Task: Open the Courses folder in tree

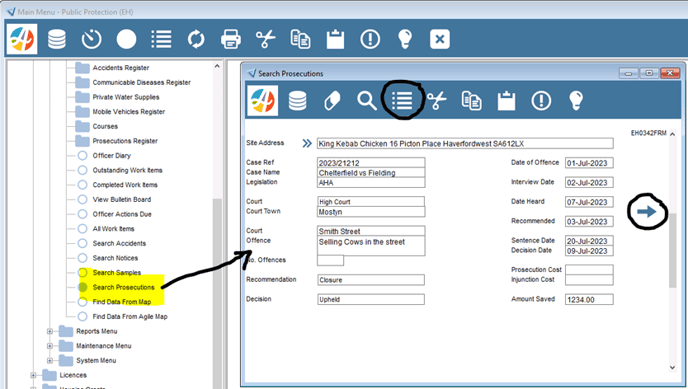Action: click(105, 126)
